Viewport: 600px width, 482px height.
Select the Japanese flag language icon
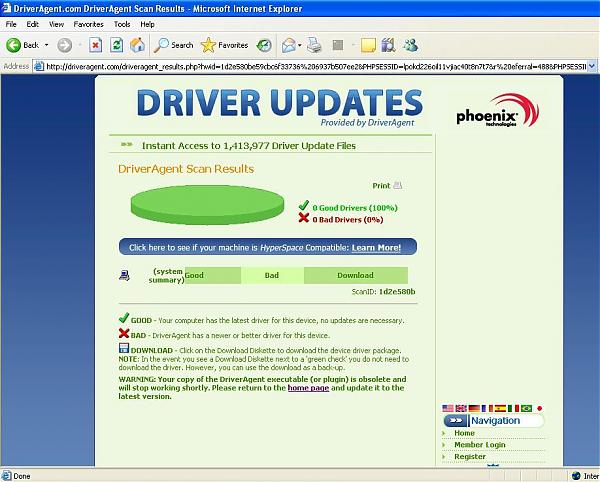[540, 408]
